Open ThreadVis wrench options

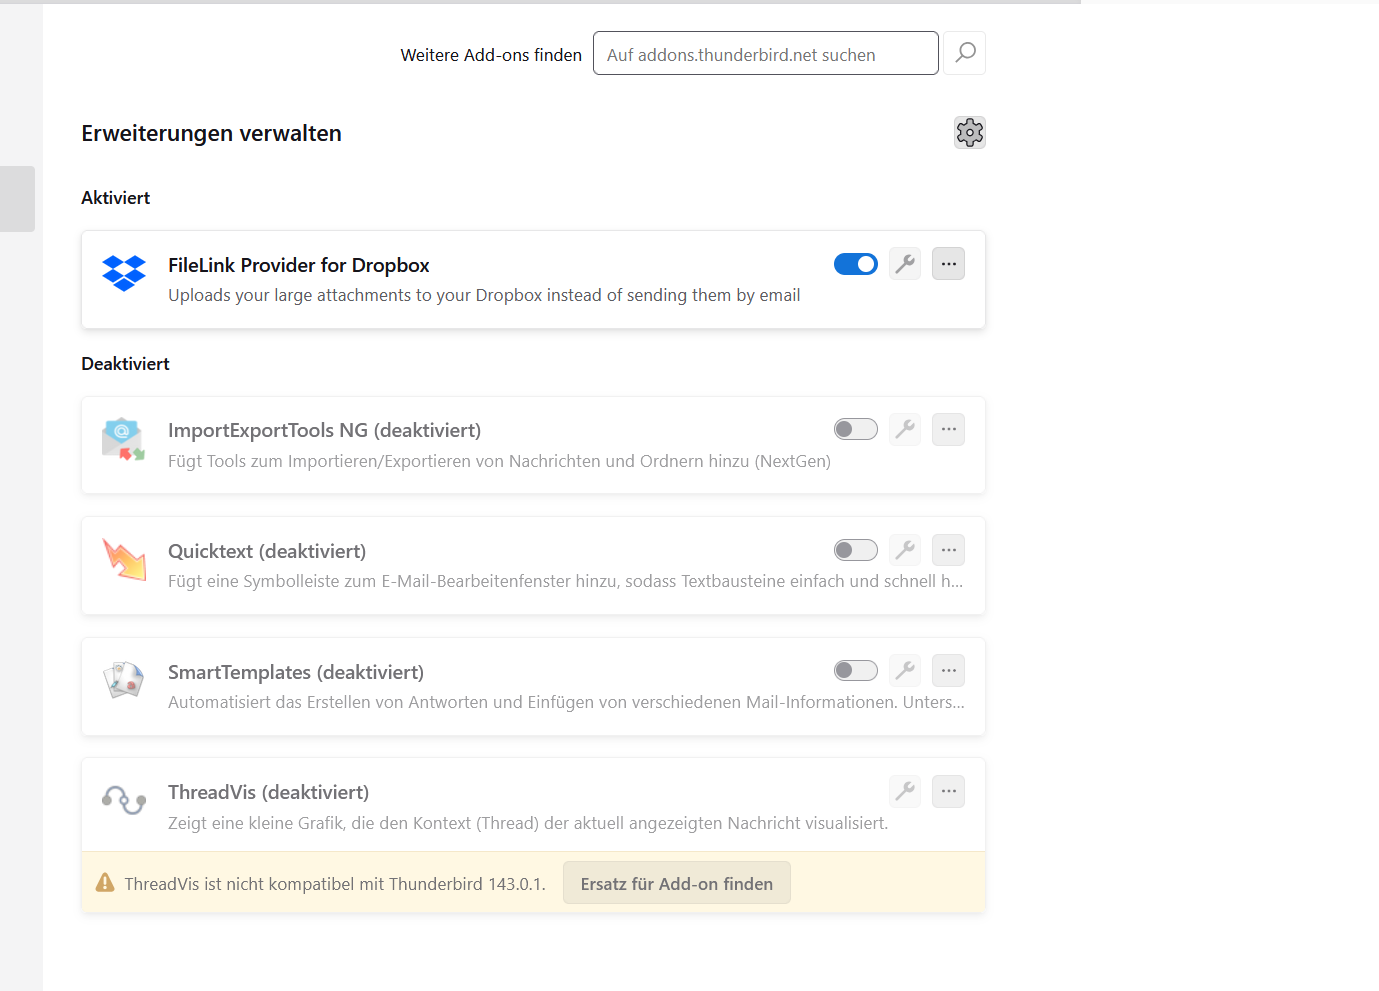click(x=905, y=792)
